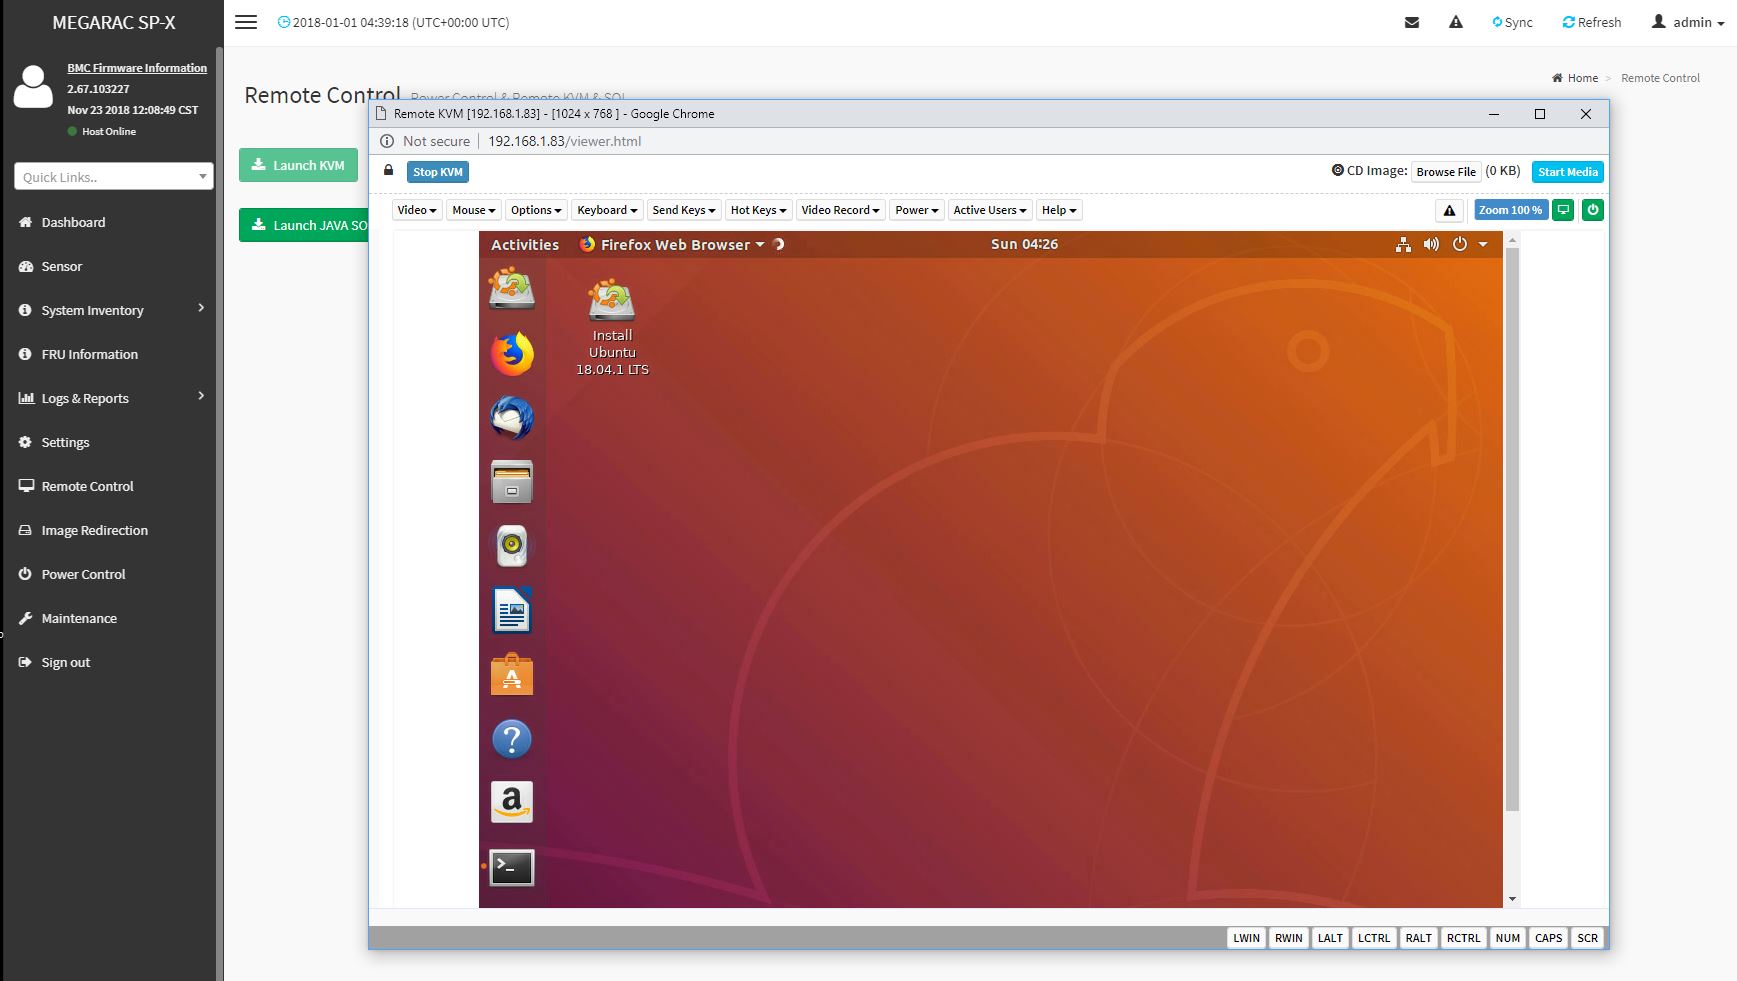1737x981 pixels.
Task: Open Terminal from the Ubuntu dock
Action: tap(512, 867)
